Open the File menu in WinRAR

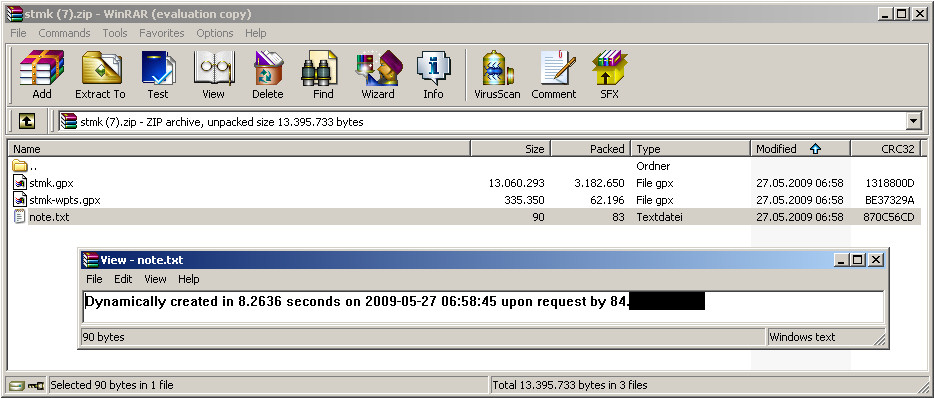point(18,33)
